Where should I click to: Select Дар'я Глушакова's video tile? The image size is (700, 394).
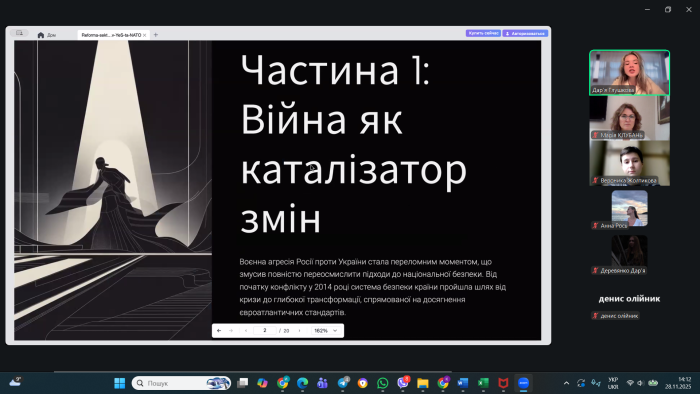click(629, 72)
